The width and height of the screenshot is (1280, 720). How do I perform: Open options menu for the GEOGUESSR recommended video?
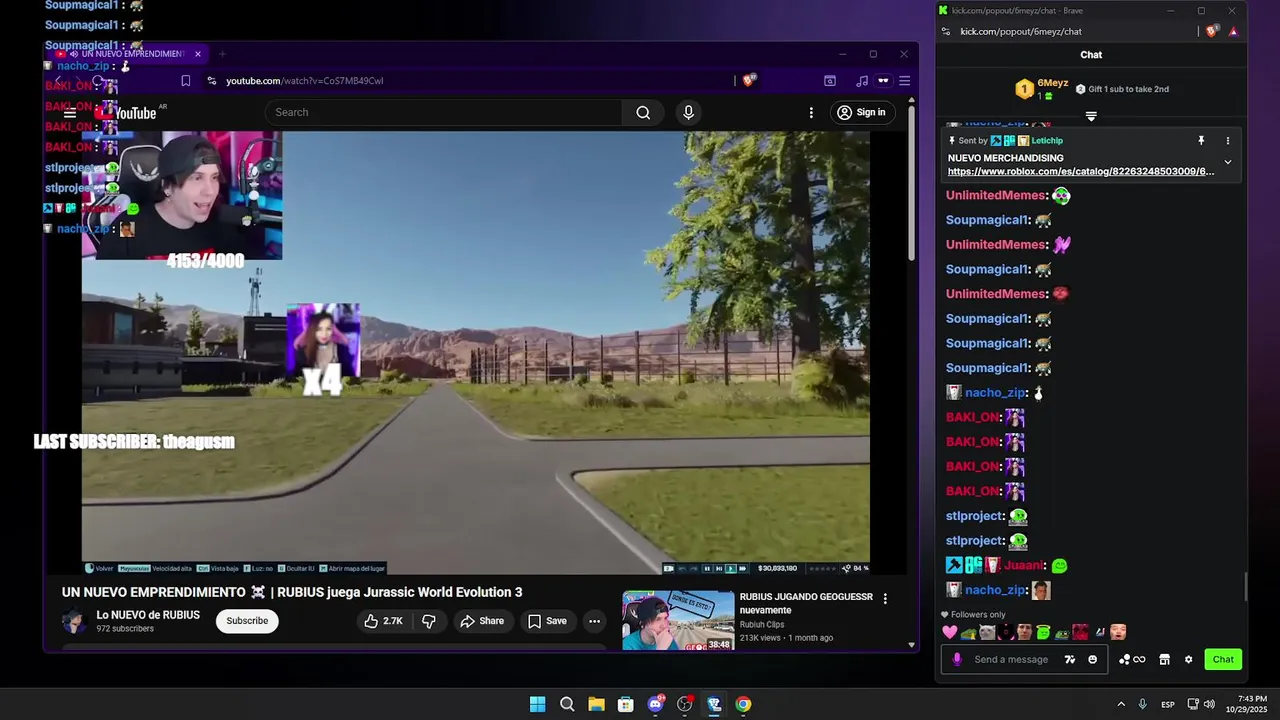click(884, 599)
